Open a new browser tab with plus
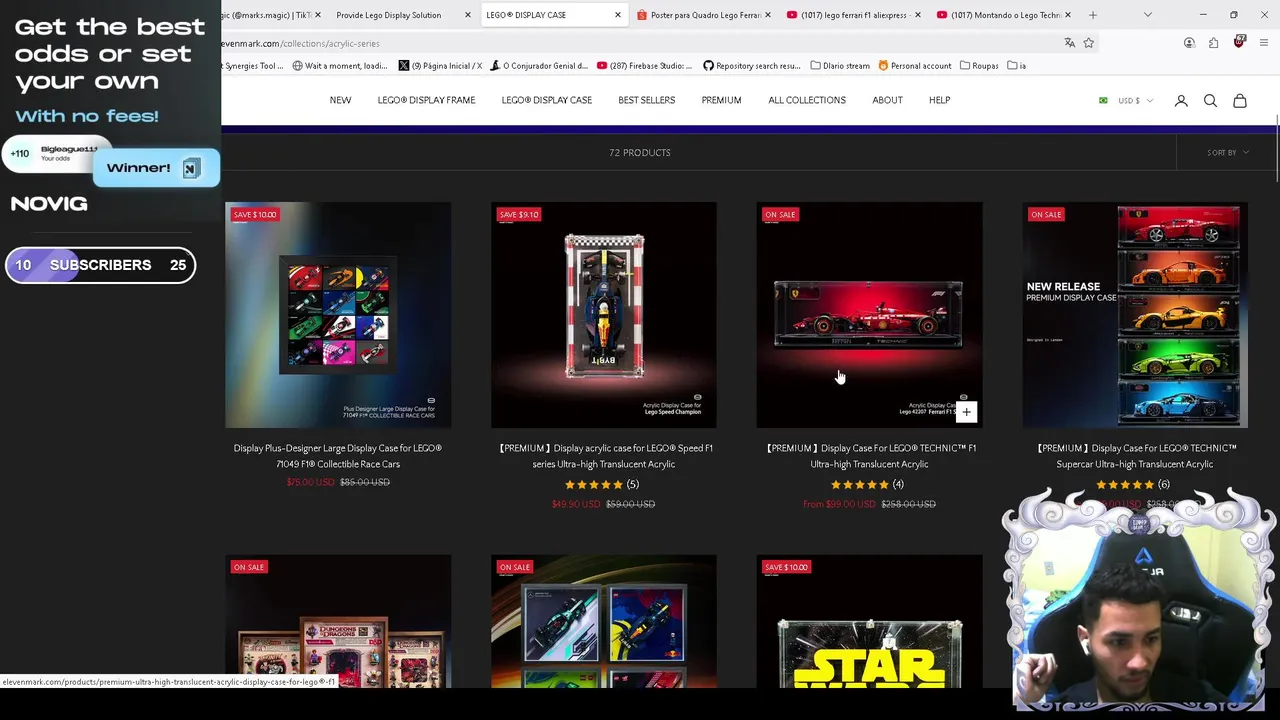 click(x=1093, y=15)
